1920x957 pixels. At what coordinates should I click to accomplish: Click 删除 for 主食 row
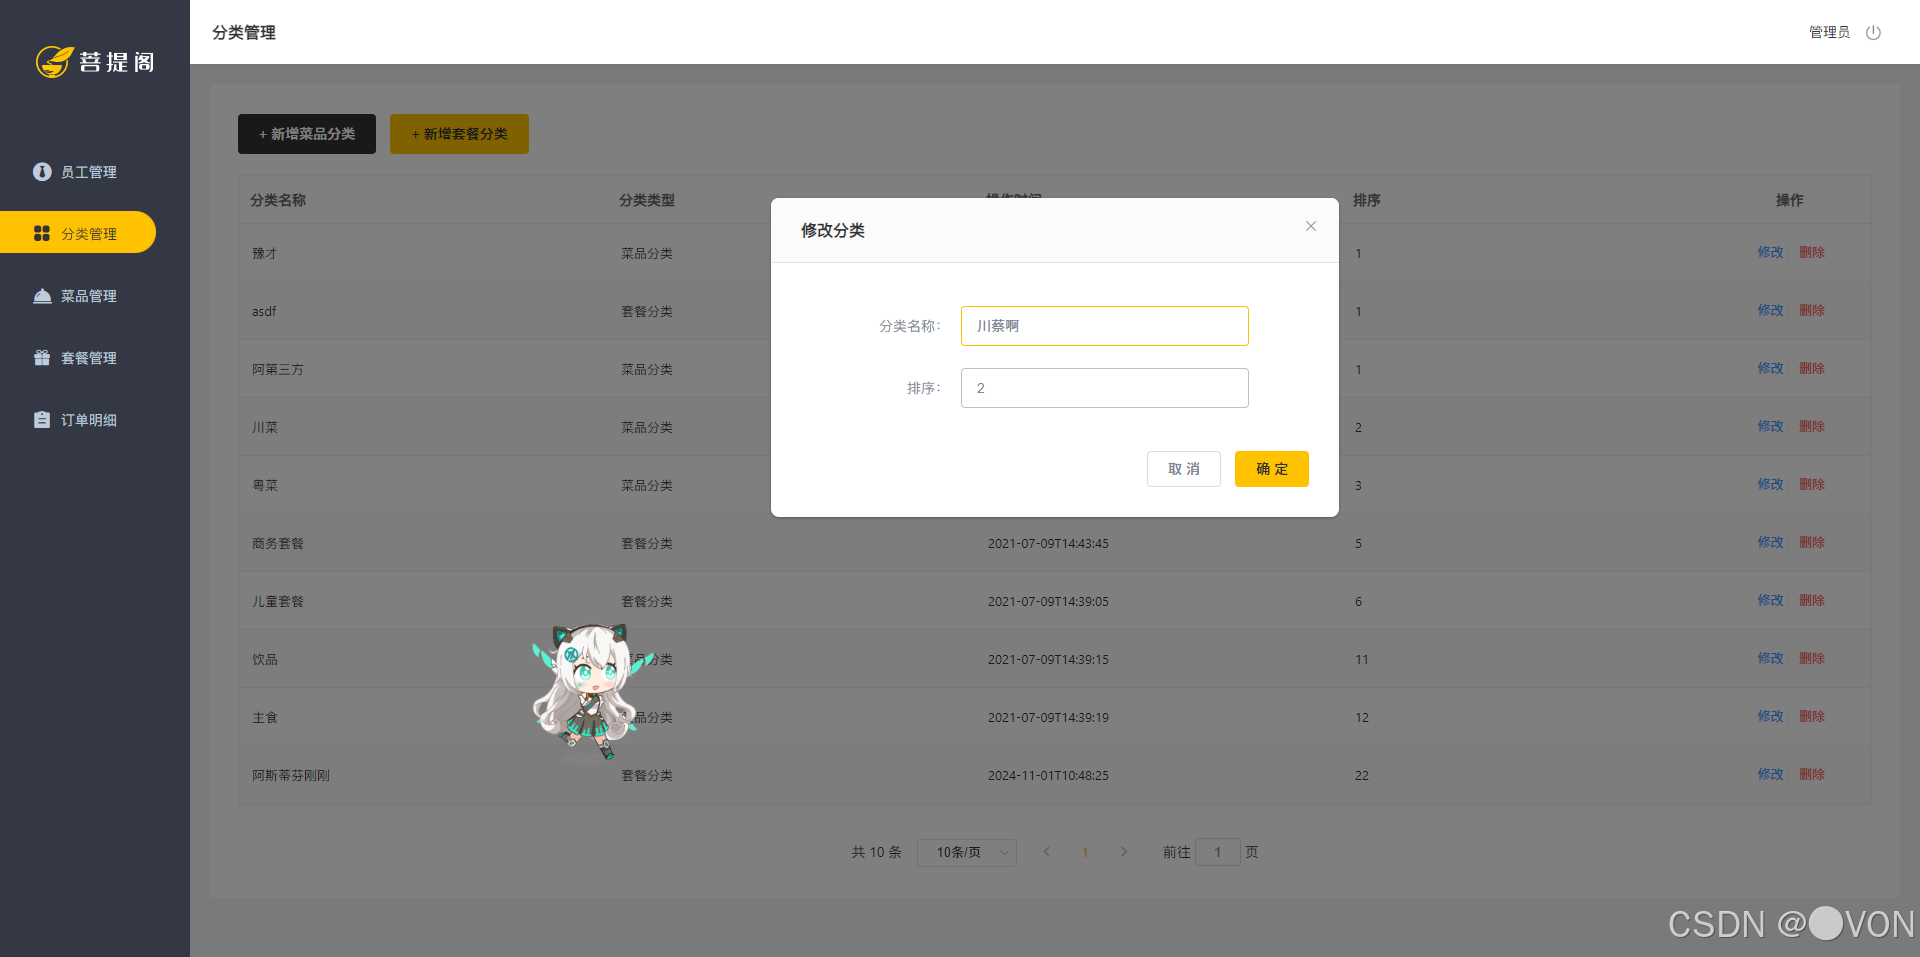coord(1812,716)
